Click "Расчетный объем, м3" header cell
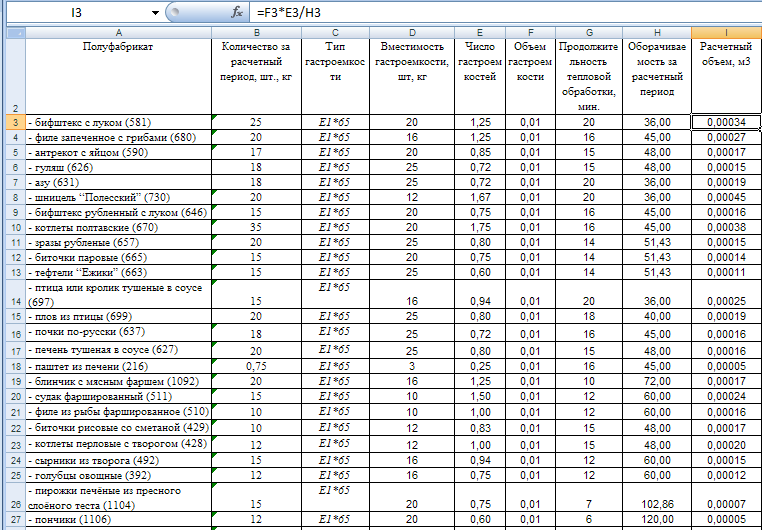The image size is (762, 530). (726, 77)
